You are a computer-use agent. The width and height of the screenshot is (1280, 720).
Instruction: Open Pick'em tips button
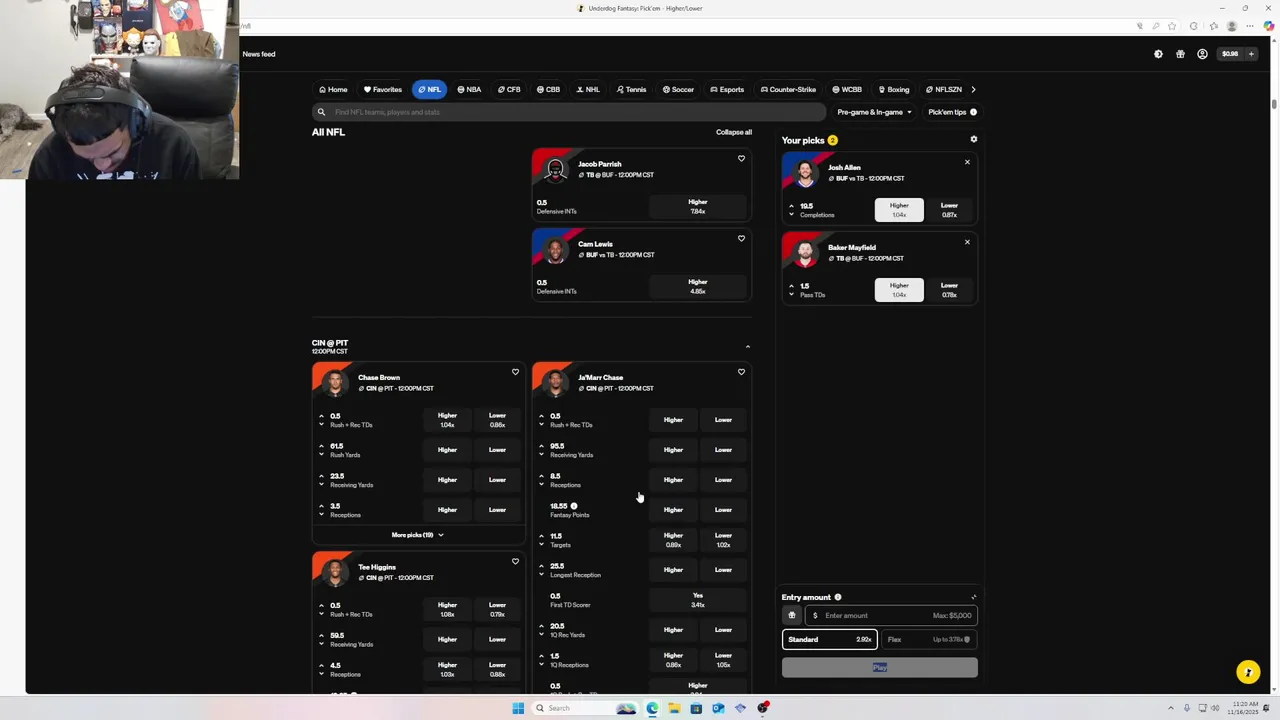pyautogui.click(x=952, y=112)
